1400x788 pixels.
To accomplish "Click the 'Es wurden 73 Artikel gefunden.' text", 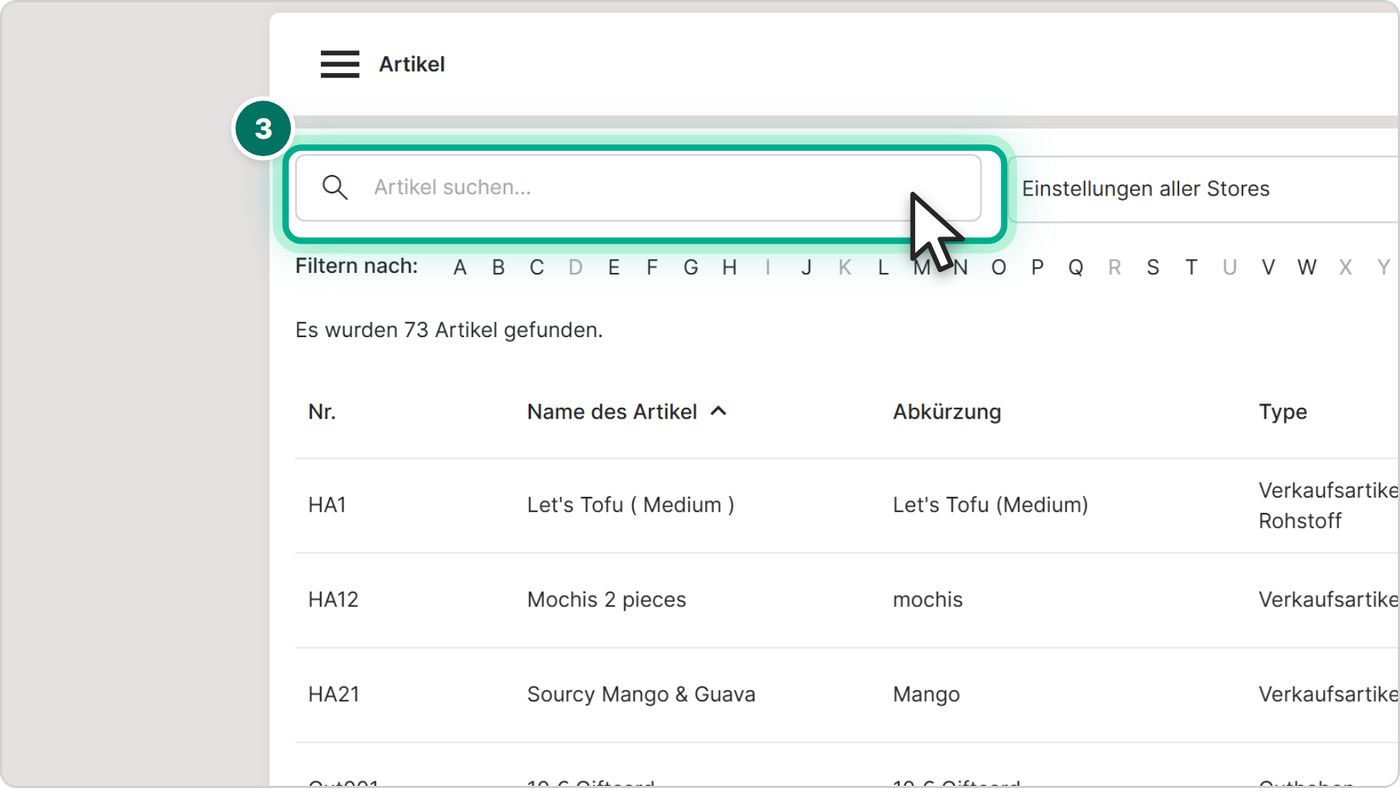I will pos(449,330).
